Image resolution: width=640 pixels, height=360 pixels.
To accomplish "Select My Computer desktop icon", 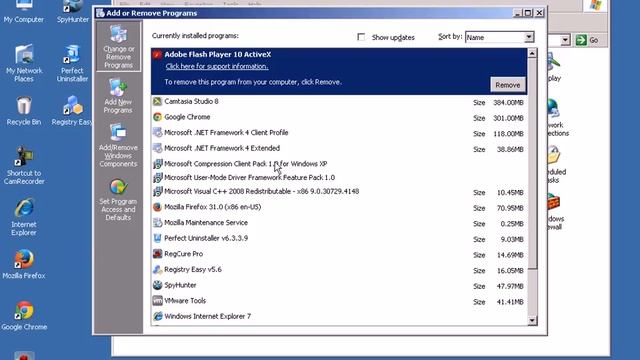I will (x=24, y=11).
